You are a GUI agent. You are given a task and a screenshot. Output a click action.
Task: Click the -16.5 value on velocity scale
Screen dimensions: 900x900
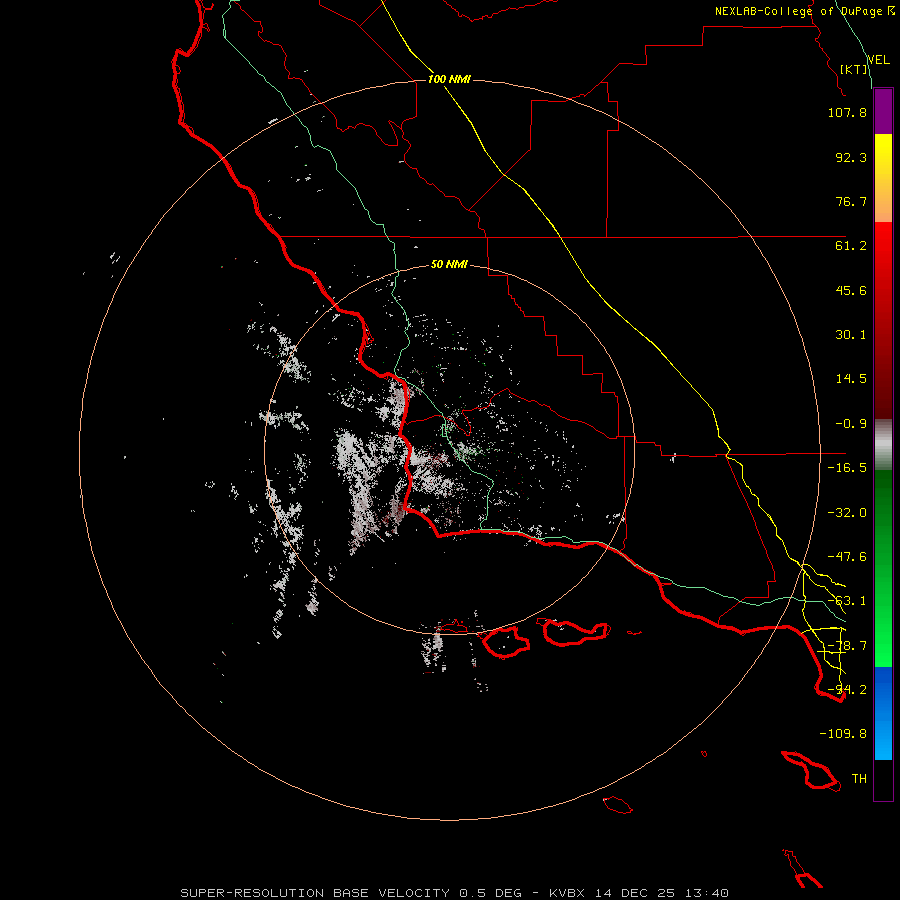pos(847,468)
